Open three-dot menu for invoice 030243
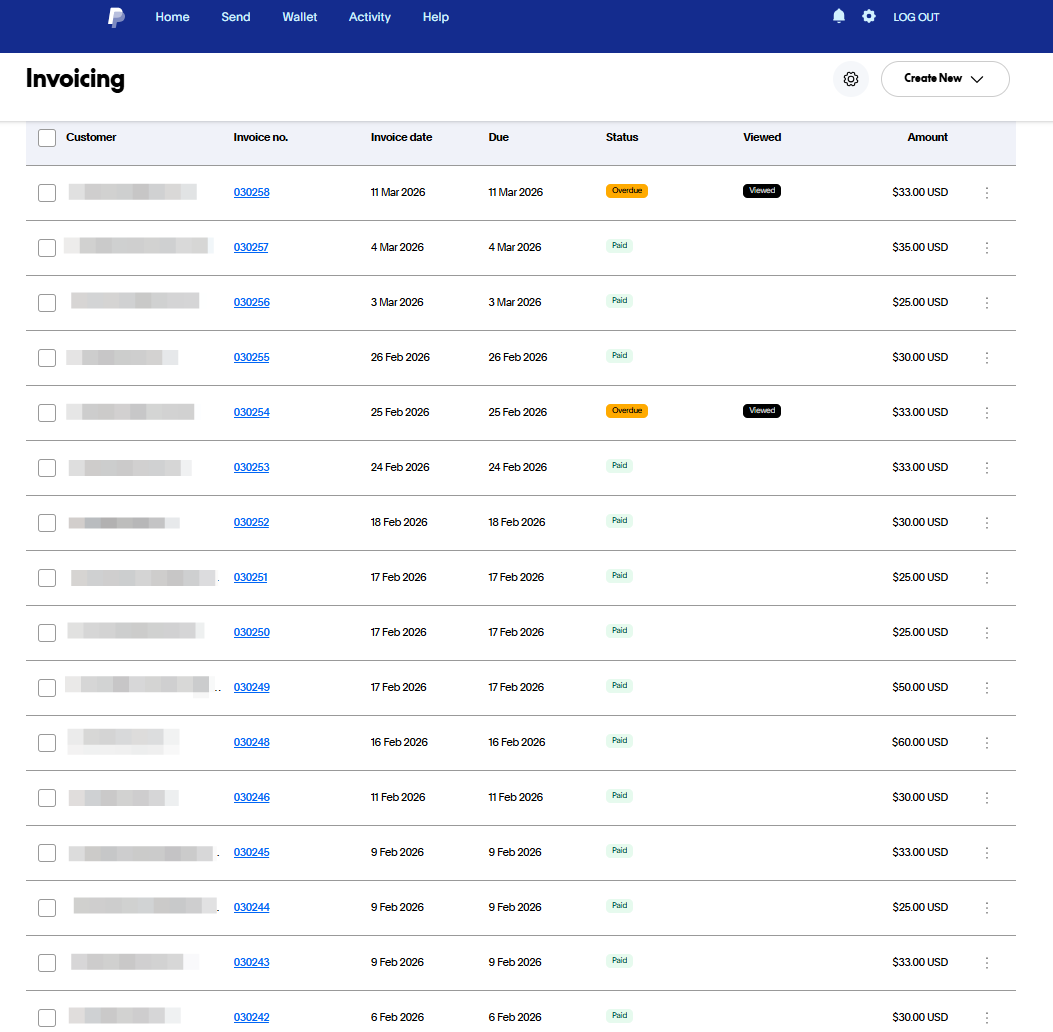This screenshot has width=1053, height=1032. 987,963
